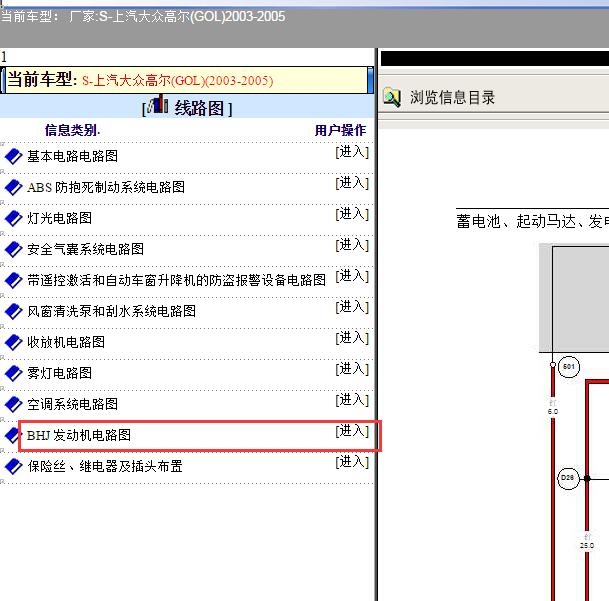Click [进入] for 风窗清洗泵和刮水系统电路图
The width and height of the screenshot is (609, 601).
tap(352, 307)
